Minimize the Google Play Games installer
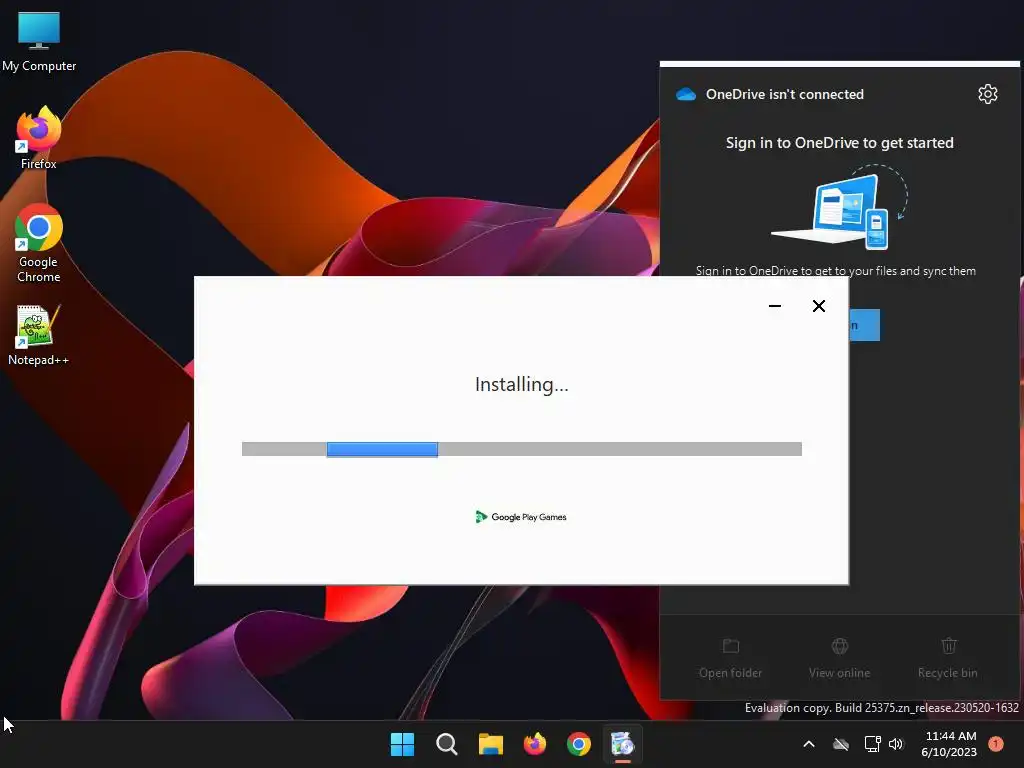This screenshot has width=1024, height=768. pos(775,306)
